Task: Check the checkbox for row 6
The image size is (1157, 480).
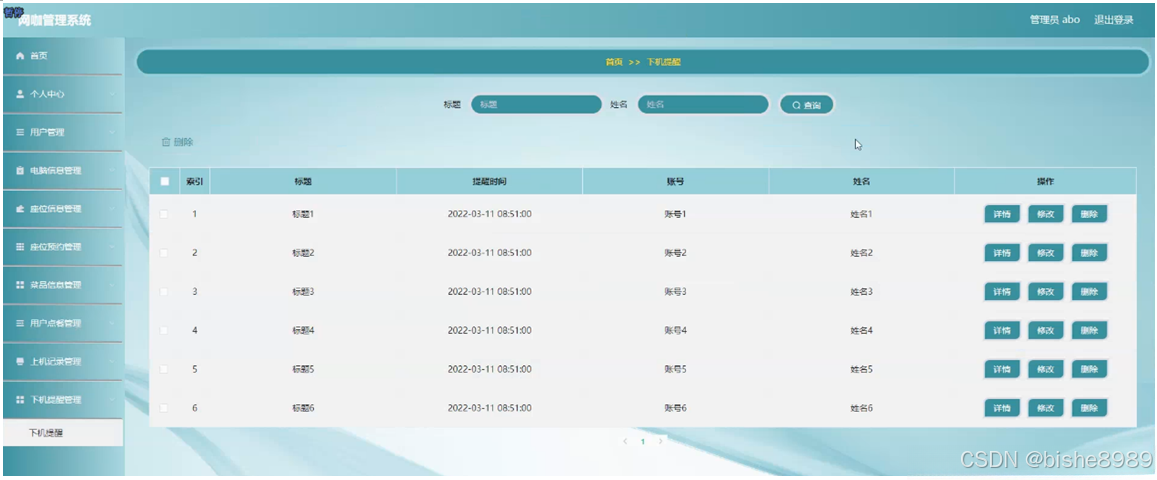Action: 164,408
